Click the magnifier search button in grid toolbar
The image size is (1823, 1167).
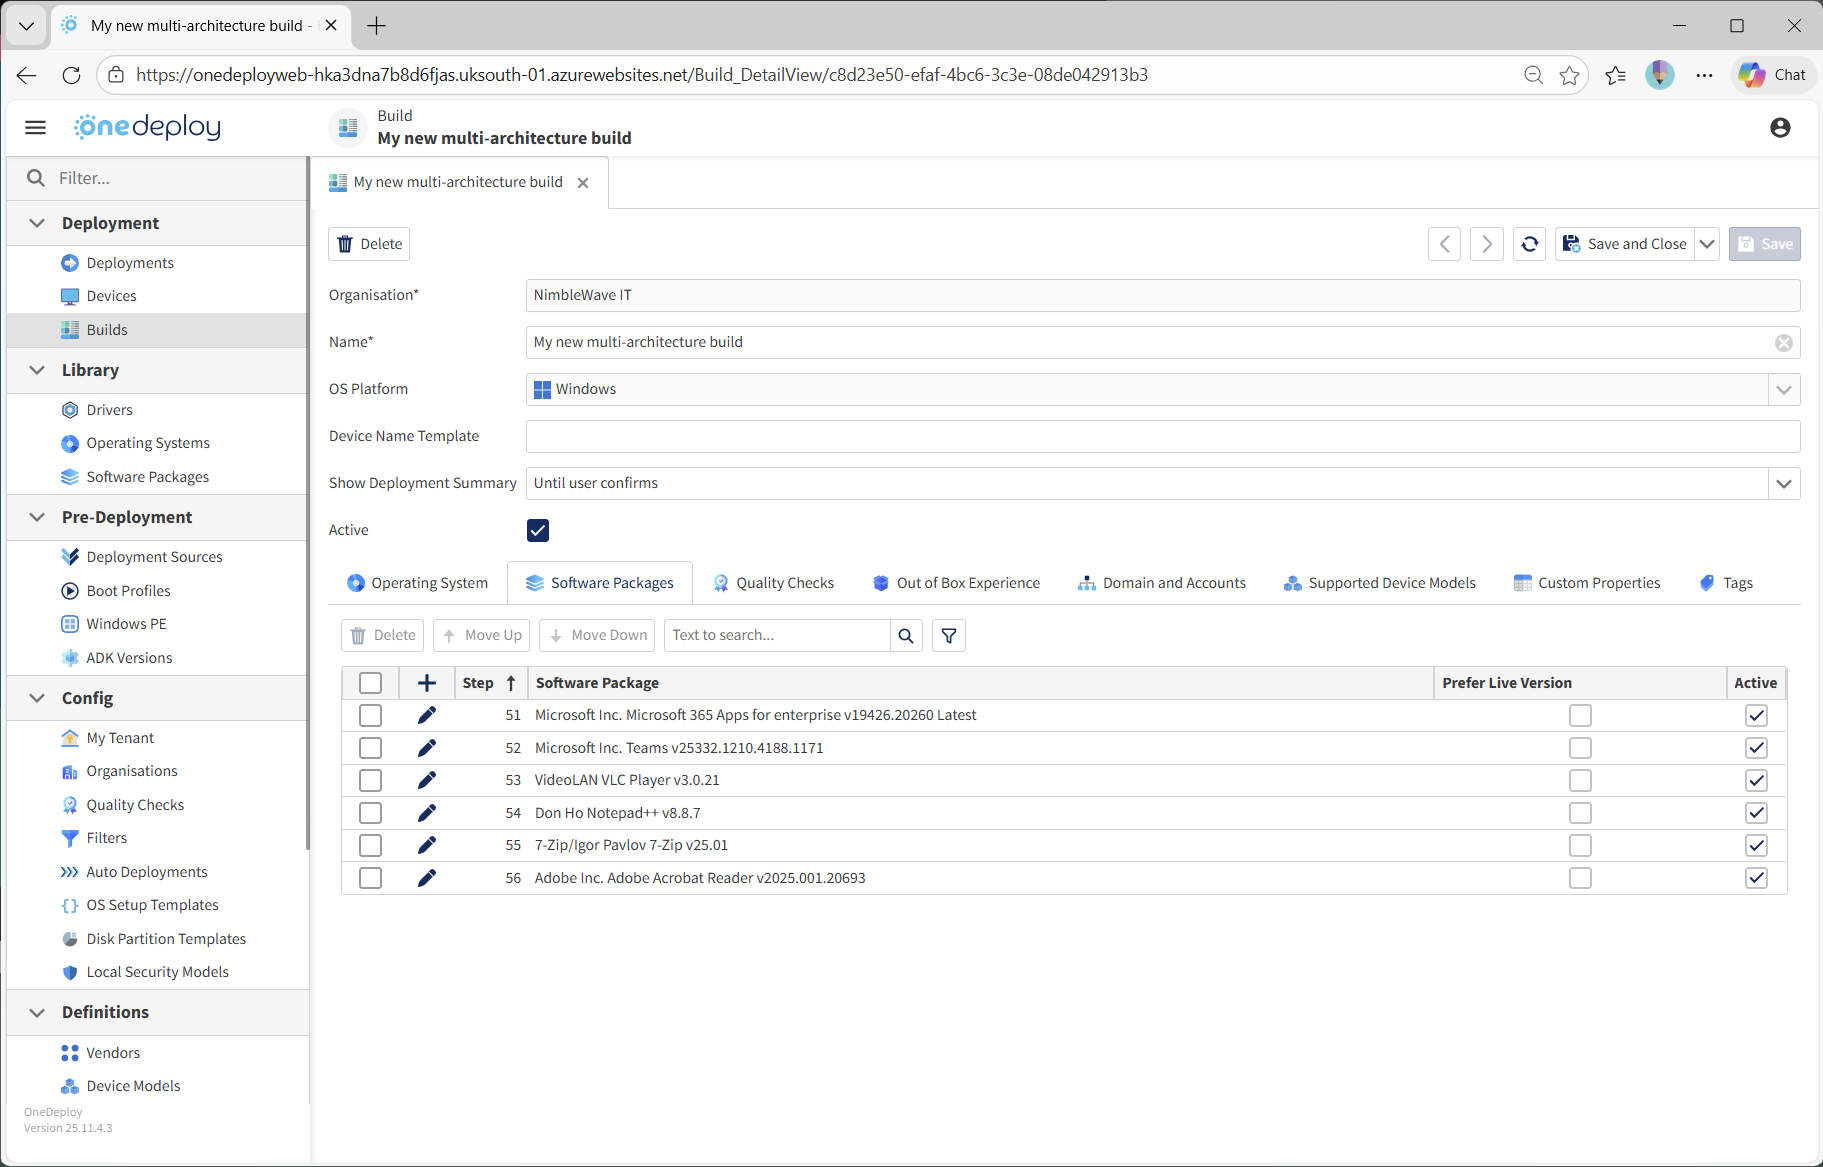click(906, 636)
